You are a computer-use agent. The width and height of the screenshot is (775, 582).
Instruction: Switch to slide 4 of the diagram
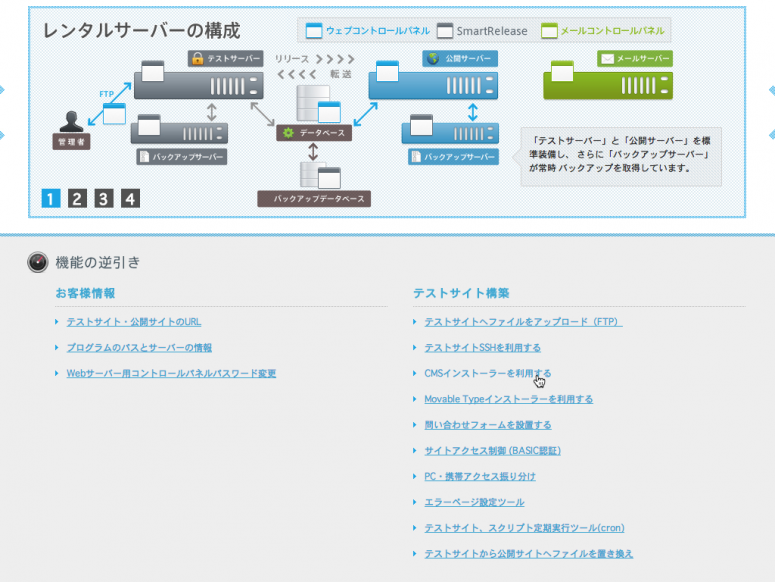[x=130, y=198]
